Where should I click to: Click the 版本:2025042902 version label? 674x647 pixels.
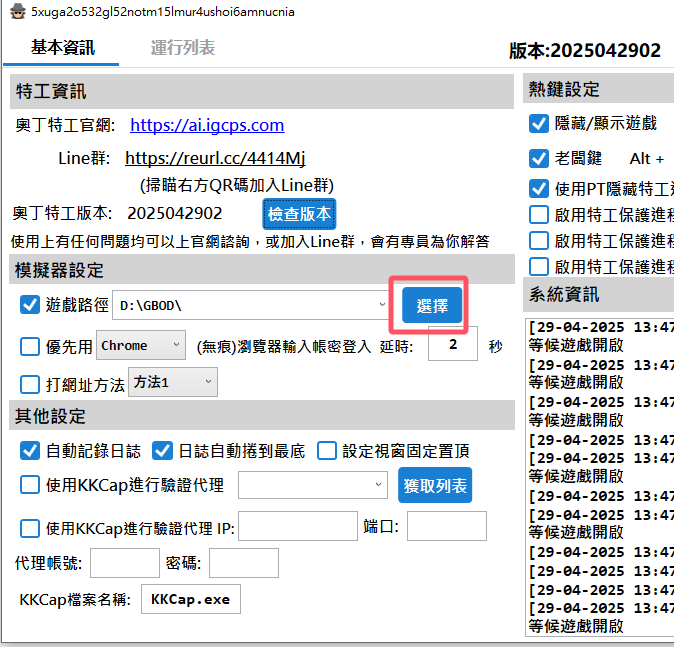tap(585, 50)
